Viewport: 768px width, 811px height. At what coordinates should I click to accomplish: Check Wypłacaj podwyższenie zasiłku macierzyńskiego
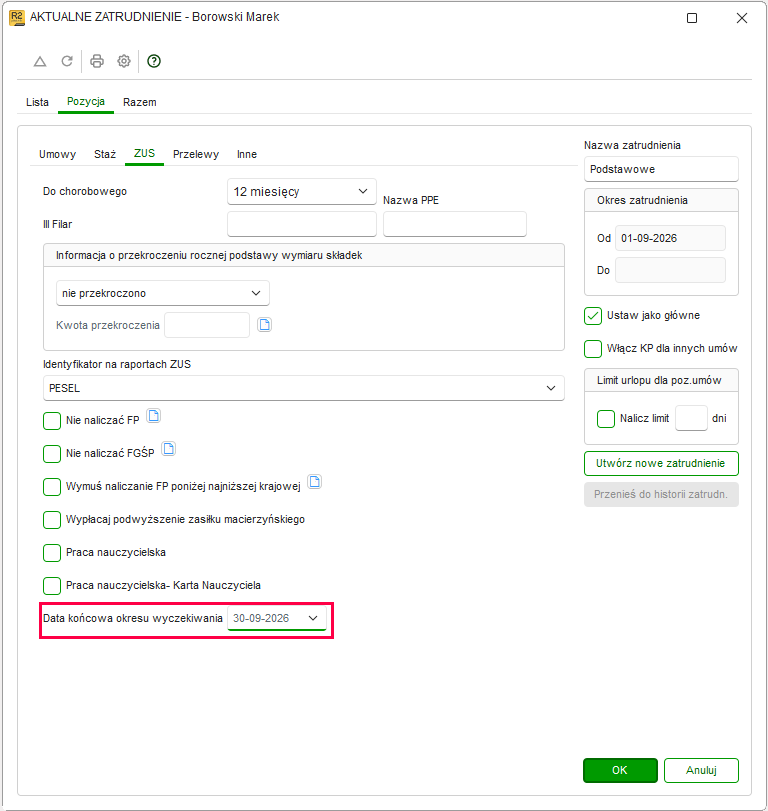52,520
